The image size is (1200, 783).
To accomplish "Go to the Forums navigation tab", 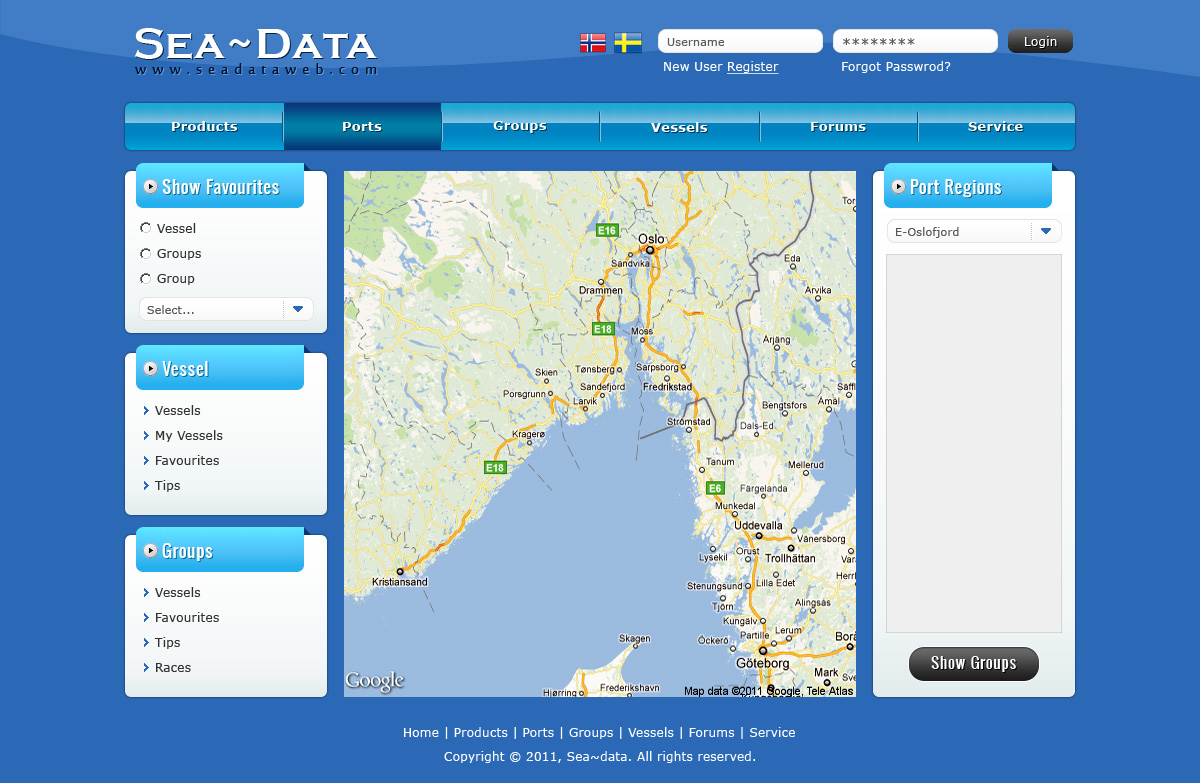I will (838, 127).
